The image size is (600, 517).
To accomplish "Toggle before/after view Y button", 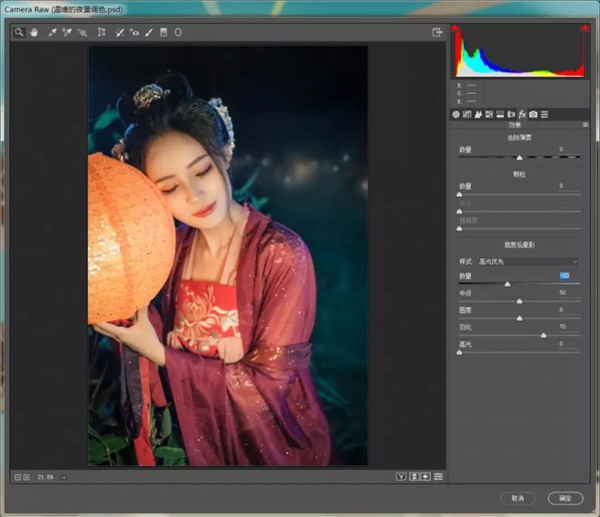I will coord(400,476).
